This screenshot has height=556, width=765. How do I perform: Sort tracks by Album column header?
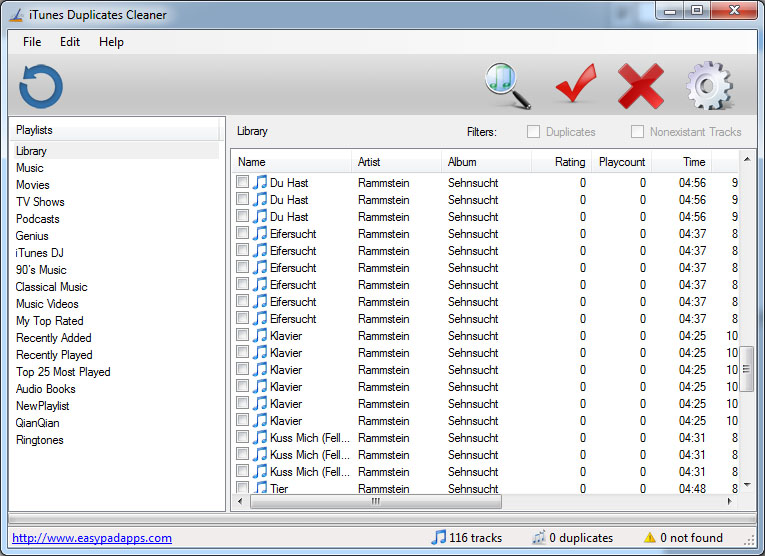(486, 162)
